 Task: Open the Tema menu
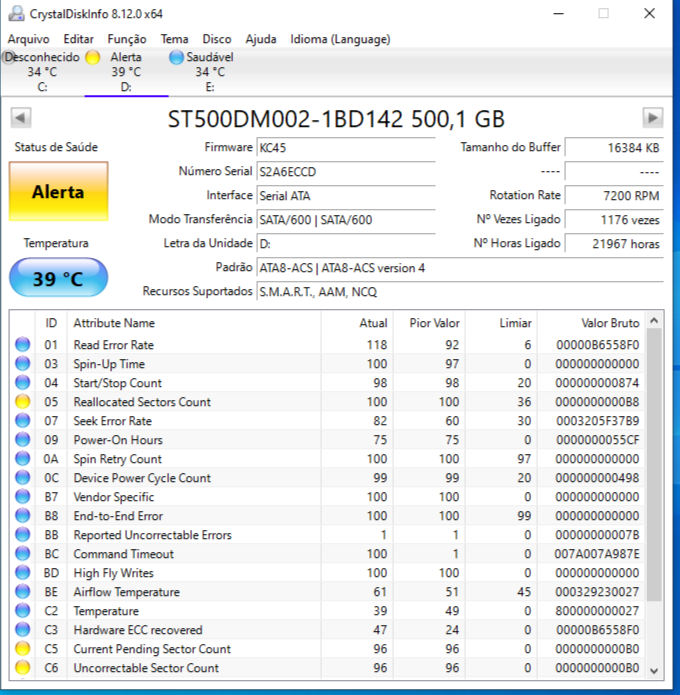[174, 39]
